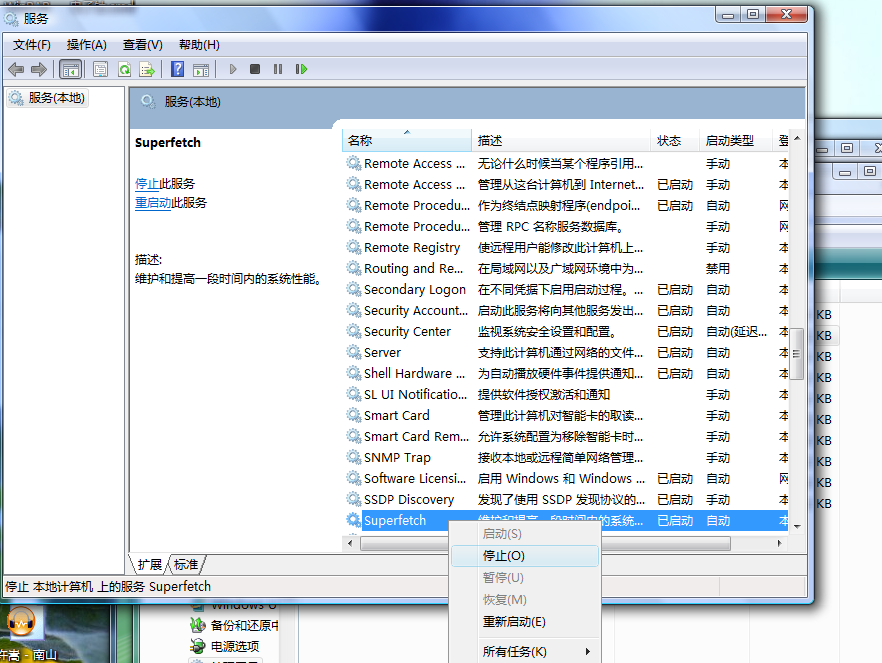Image resolution: width=882 pixels, height=663 pixels.
Task: Click the gear icon of Remote Registry
Action: click(x=353, y=247)
